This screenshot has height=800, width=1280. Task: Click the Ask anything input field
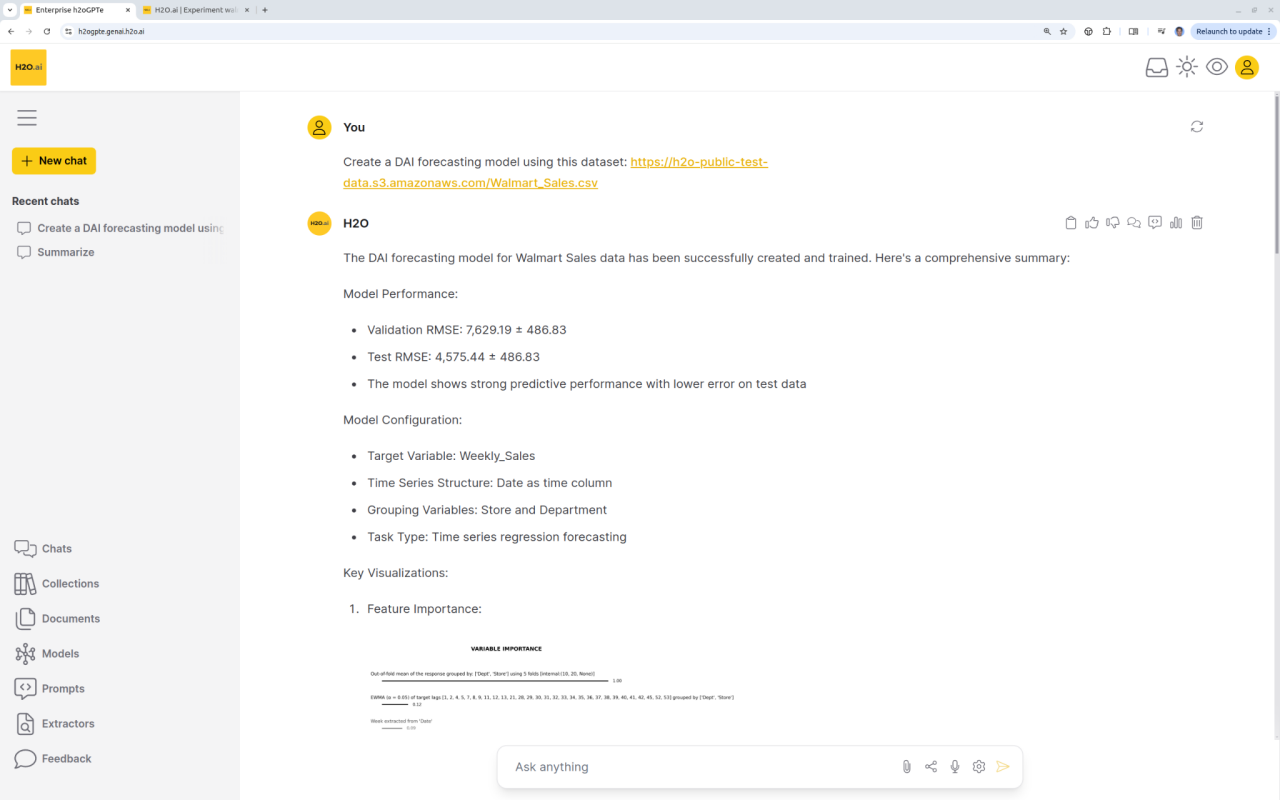700,767
